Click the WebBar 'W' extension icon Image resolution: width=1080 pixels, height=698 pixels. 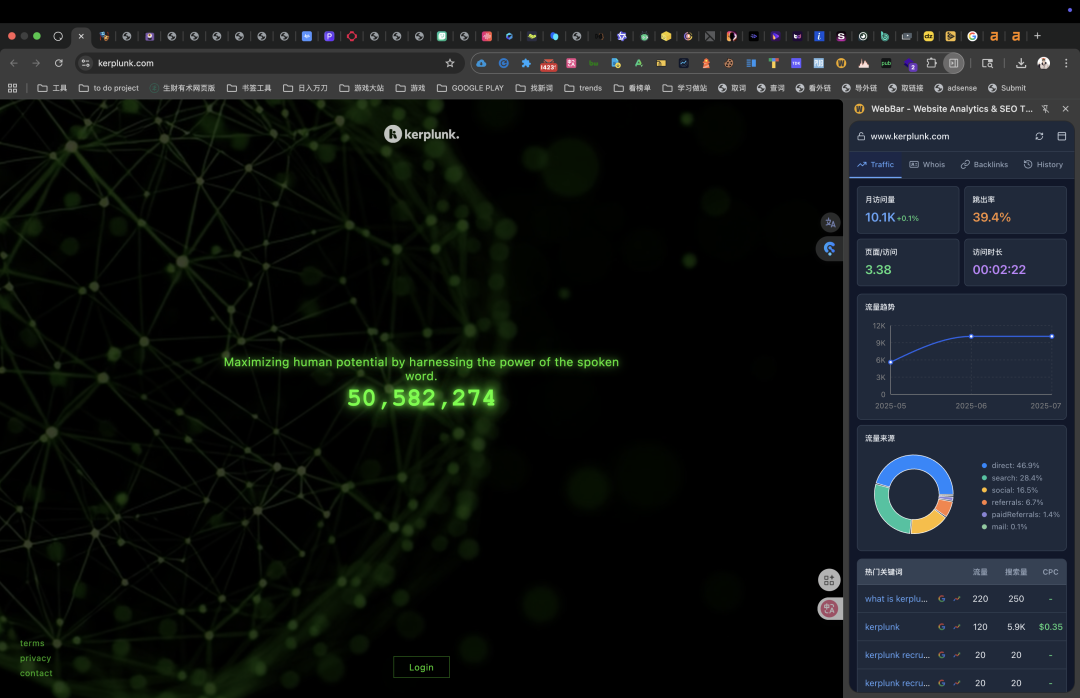tap(841, 63)
